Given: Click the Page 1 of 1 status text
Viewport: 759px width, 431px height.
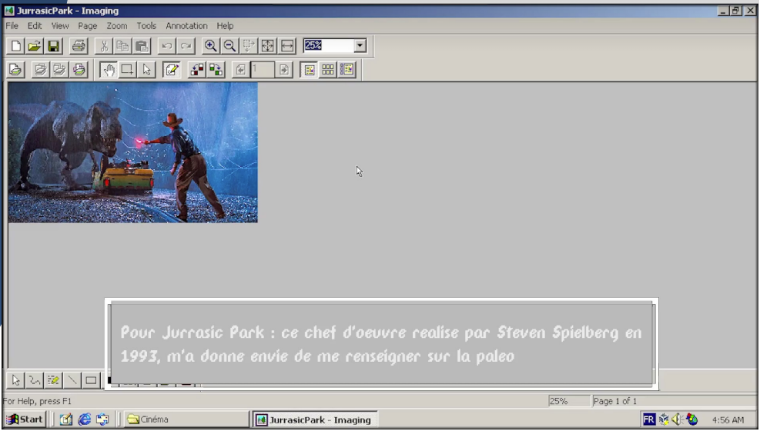Looking at the screenshot, I should pyautogui.click(x=615, y=401).
